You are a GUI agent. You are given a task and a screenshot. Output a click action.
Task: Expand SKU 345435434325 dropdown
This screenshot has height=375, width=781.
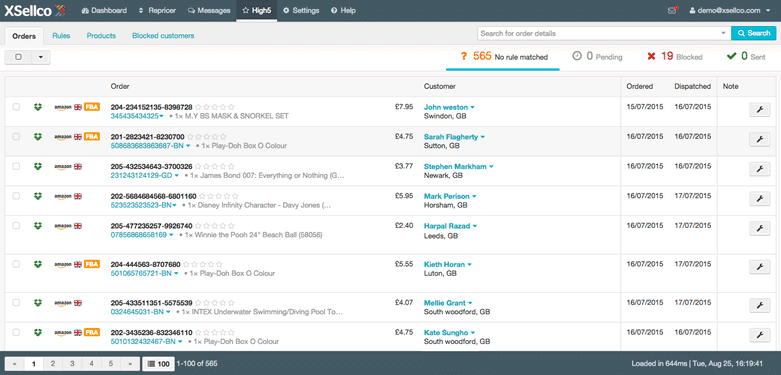(162, 117)
